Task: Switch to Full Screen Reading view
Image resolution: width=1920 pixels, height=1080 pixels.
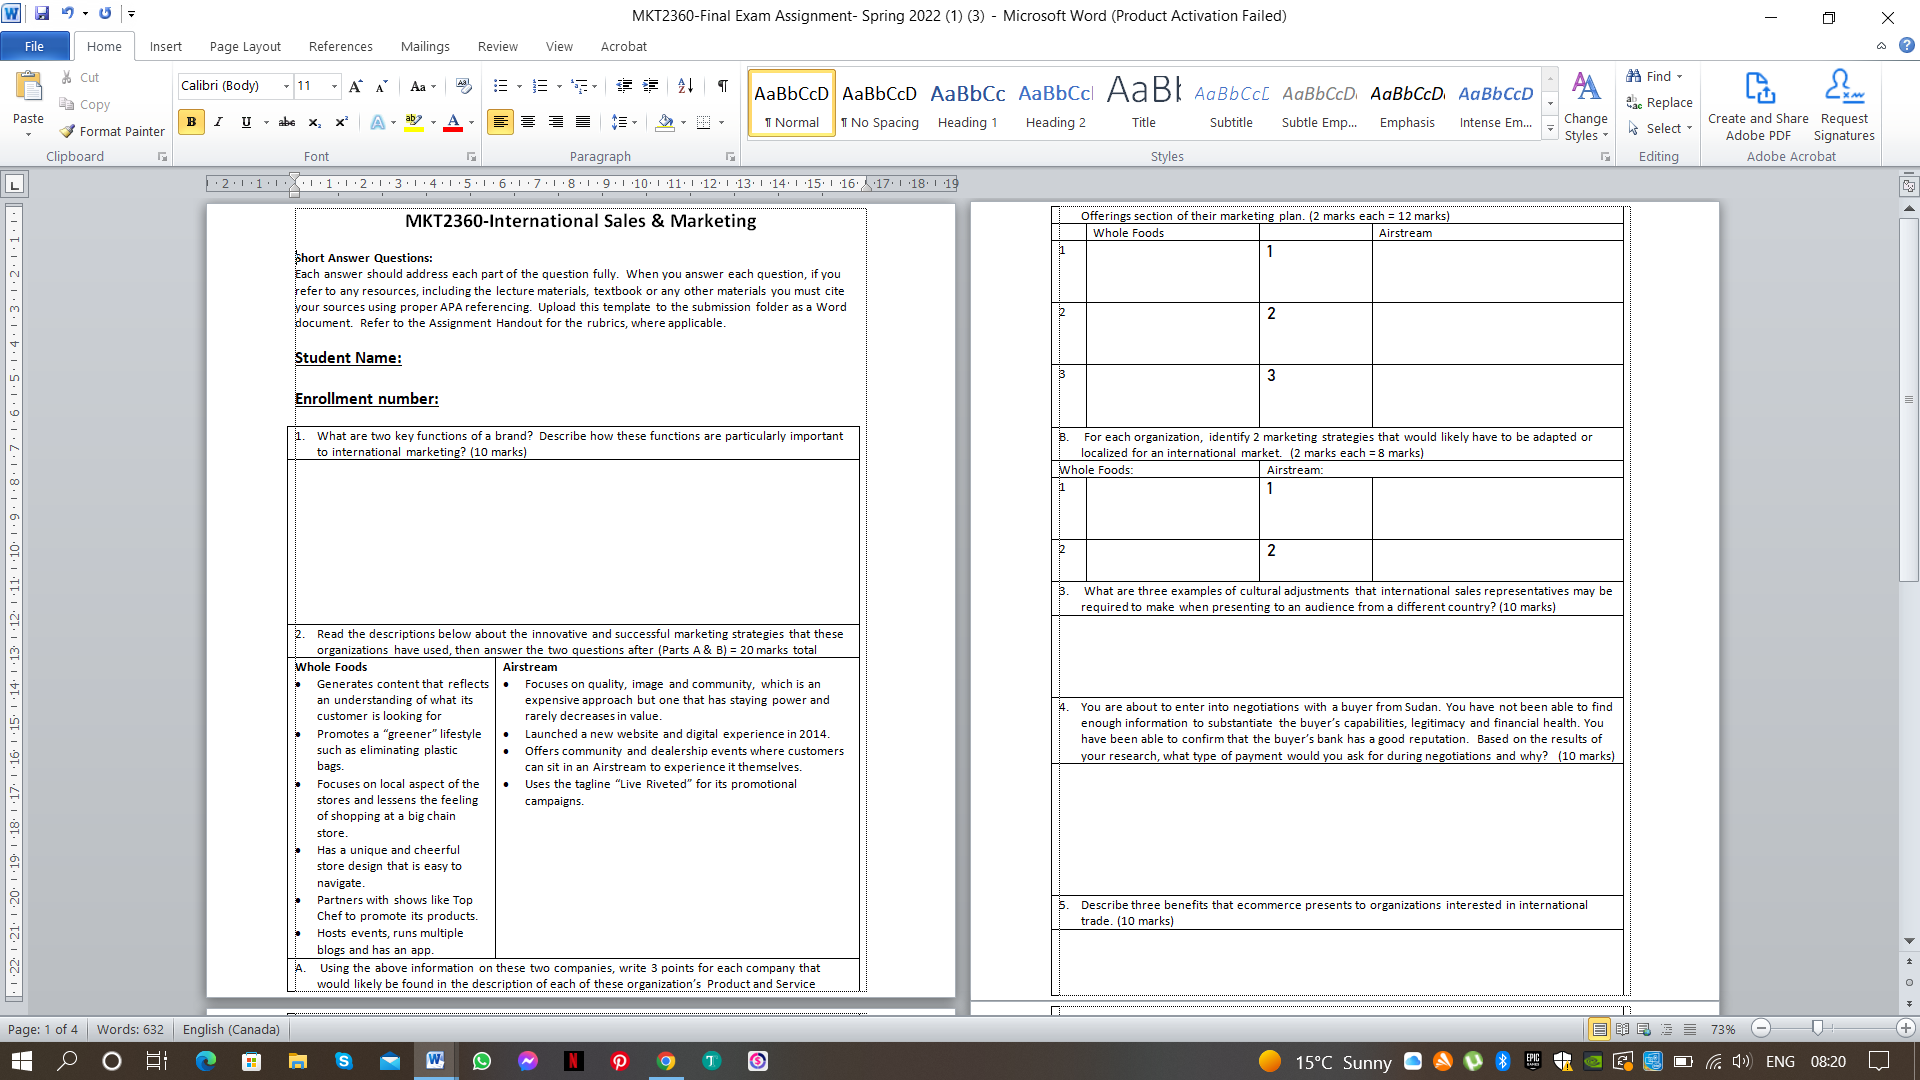Action: (x=1622, y=1029)
